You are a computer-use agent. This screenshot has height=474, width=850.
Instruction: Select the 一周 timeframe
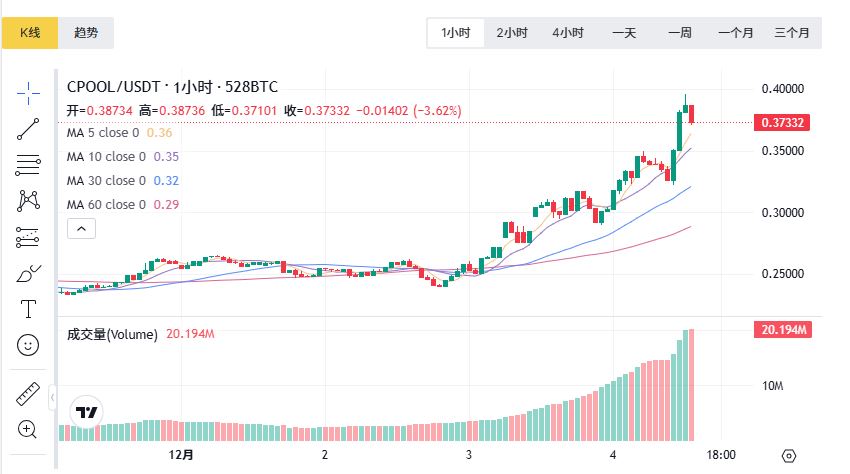[x=680, y=33]
